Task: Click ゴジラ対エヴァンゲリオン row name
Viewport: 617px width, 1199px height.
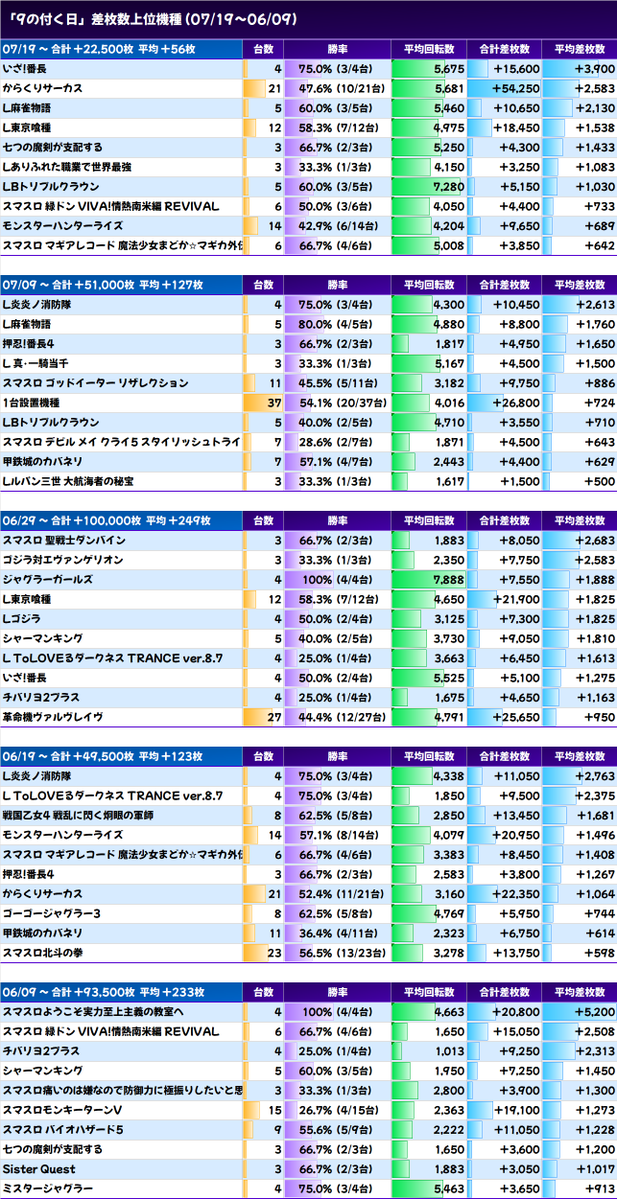Action: pos(63,560)
